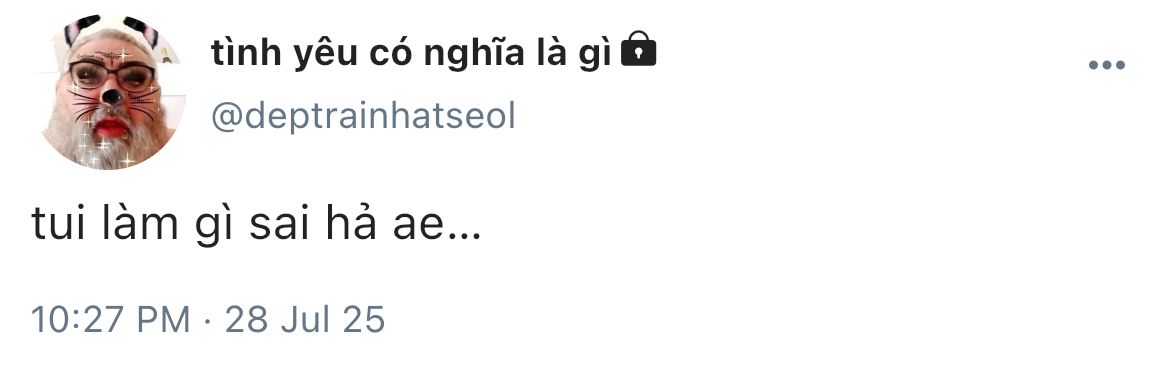Screen dimensions: 1170x369
Task: Click the cat ears on the avatar
Action: click(111, 30)
